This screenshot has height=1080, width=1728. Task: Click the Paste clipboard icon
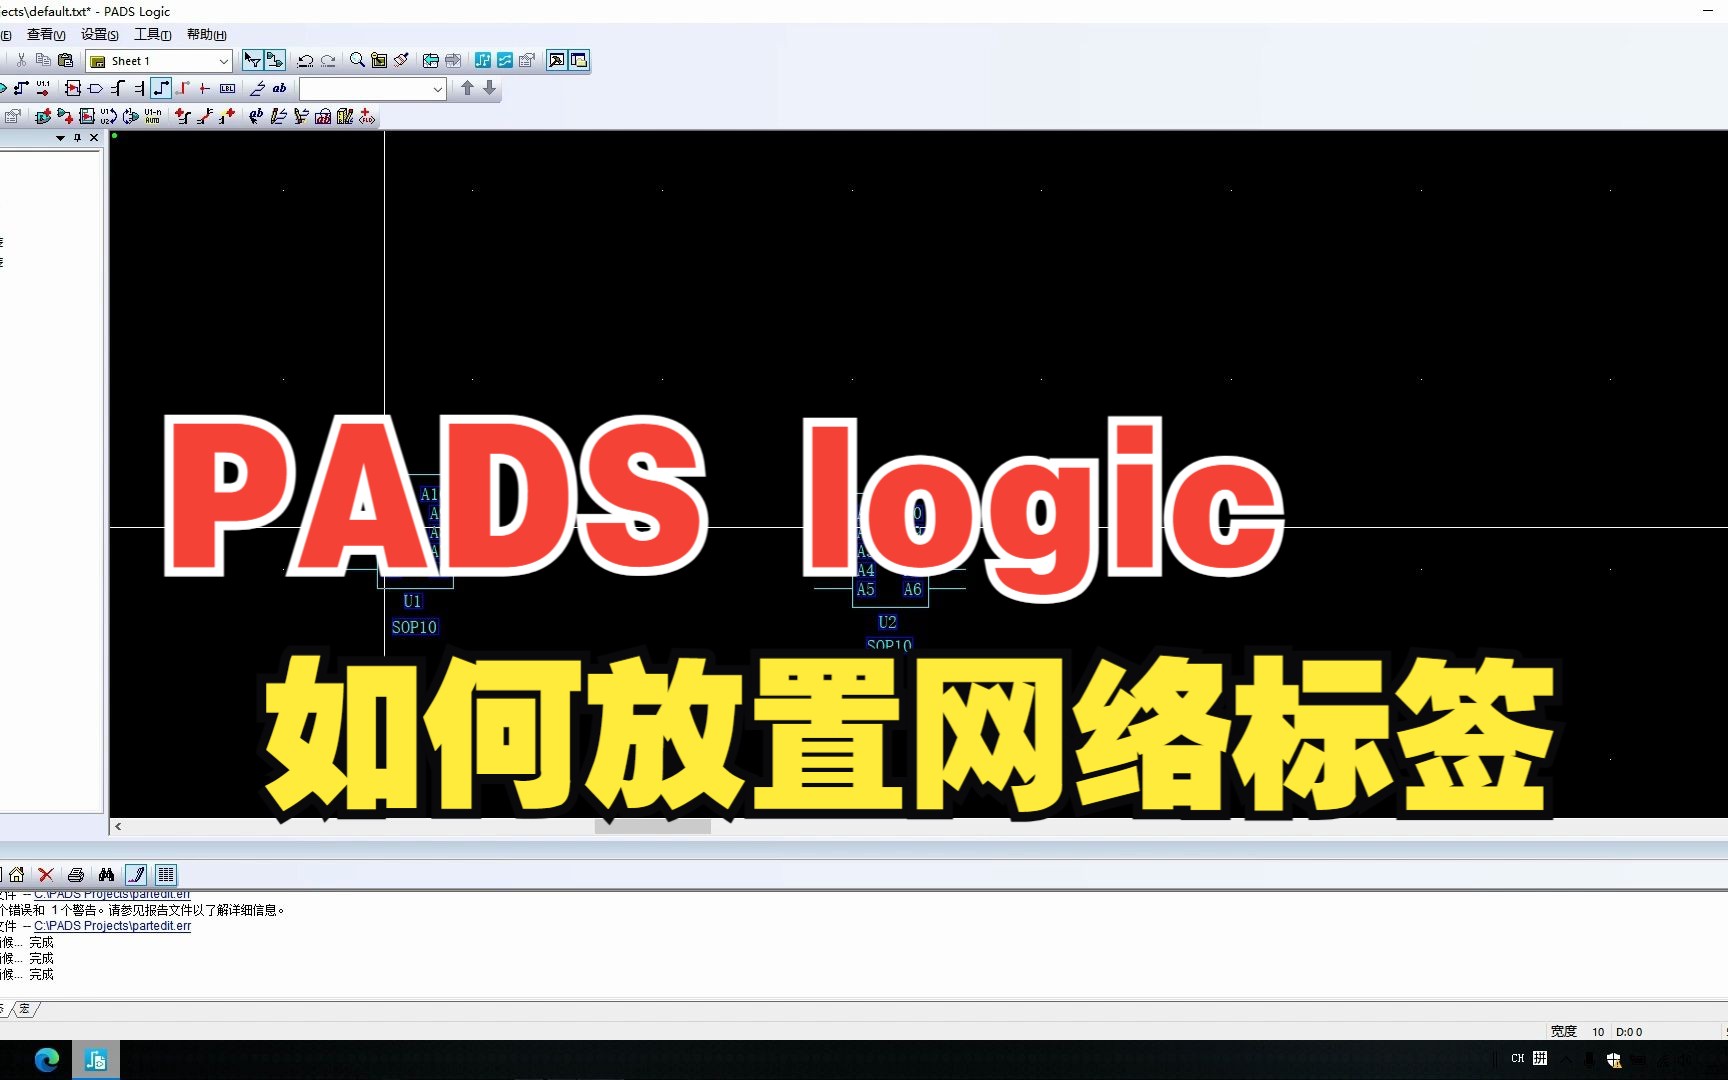click(x=66, y=60)
